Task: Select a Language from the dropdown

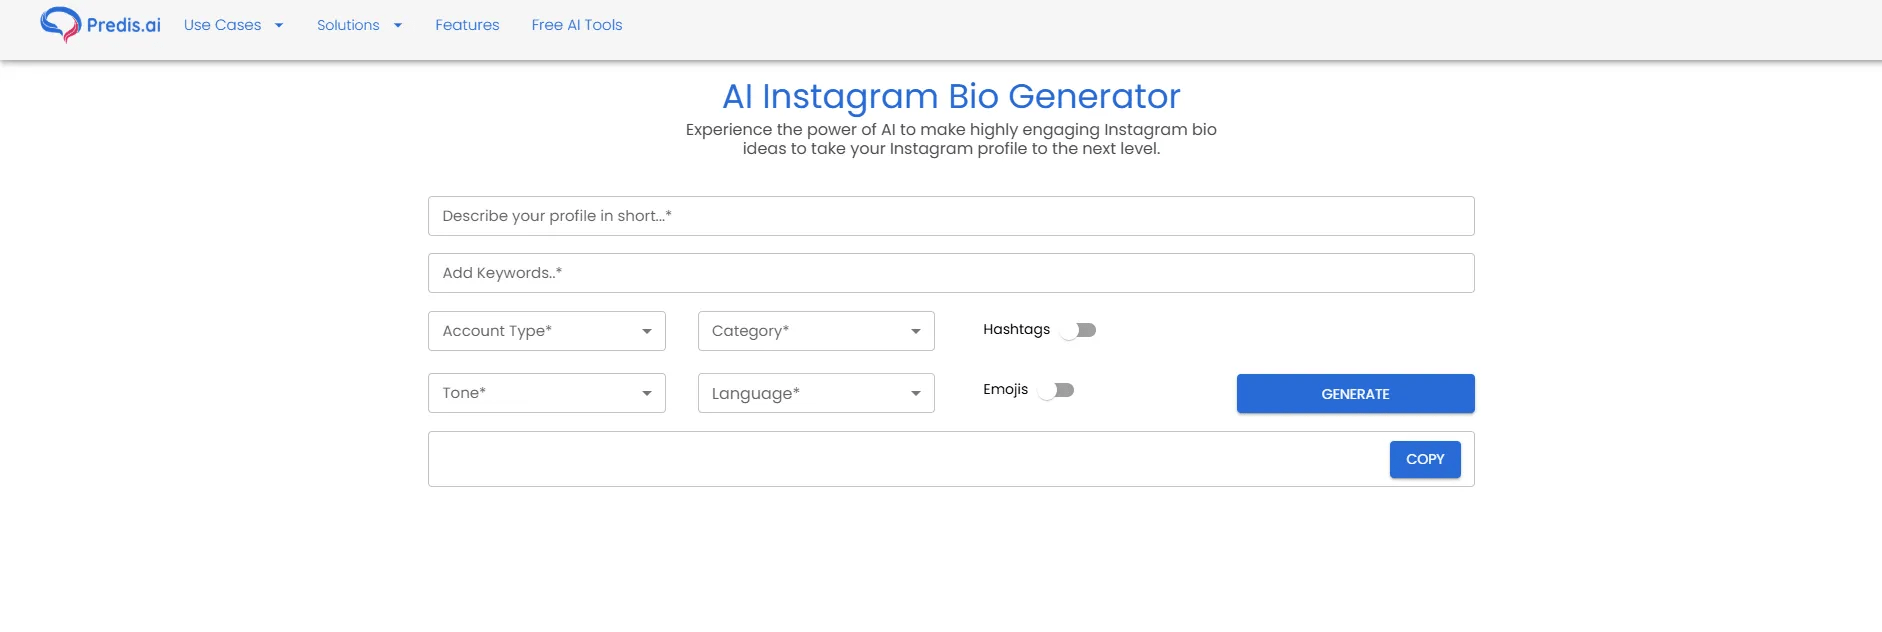Action: pyautogui.click(x=815, y=392)
